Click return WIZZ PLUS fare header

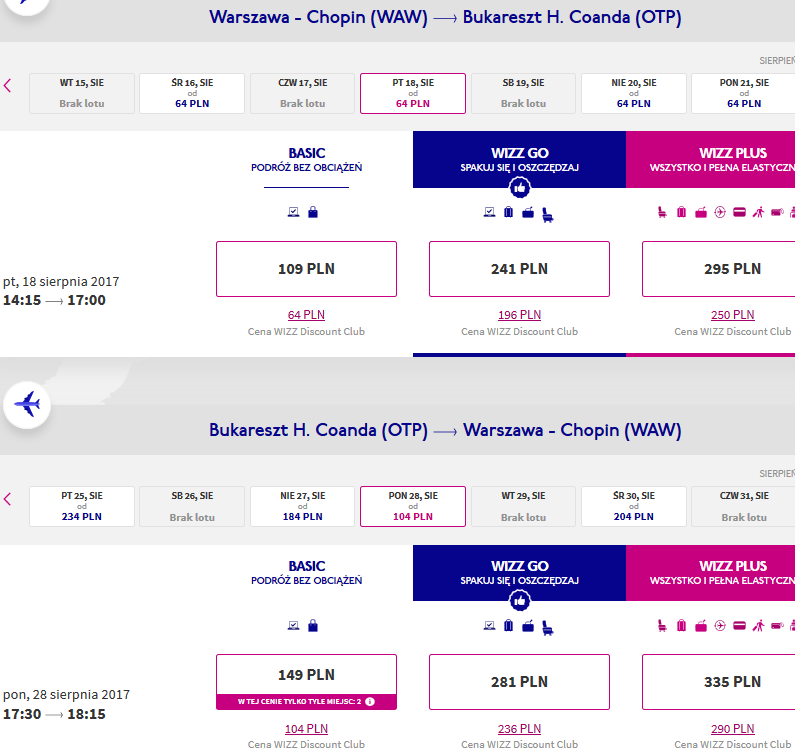click(x=710, y=573)
